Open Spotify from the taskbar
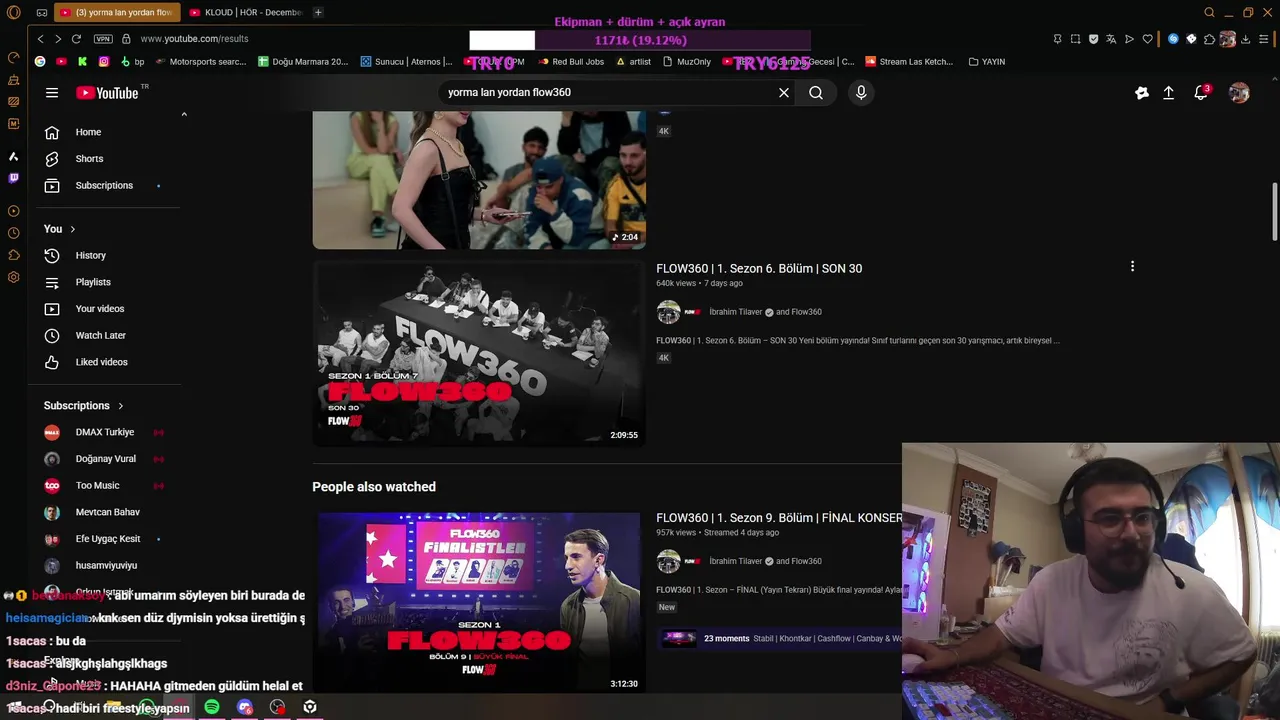The width and height of the screenshot is (1280, 720). (x=212, y=707)
